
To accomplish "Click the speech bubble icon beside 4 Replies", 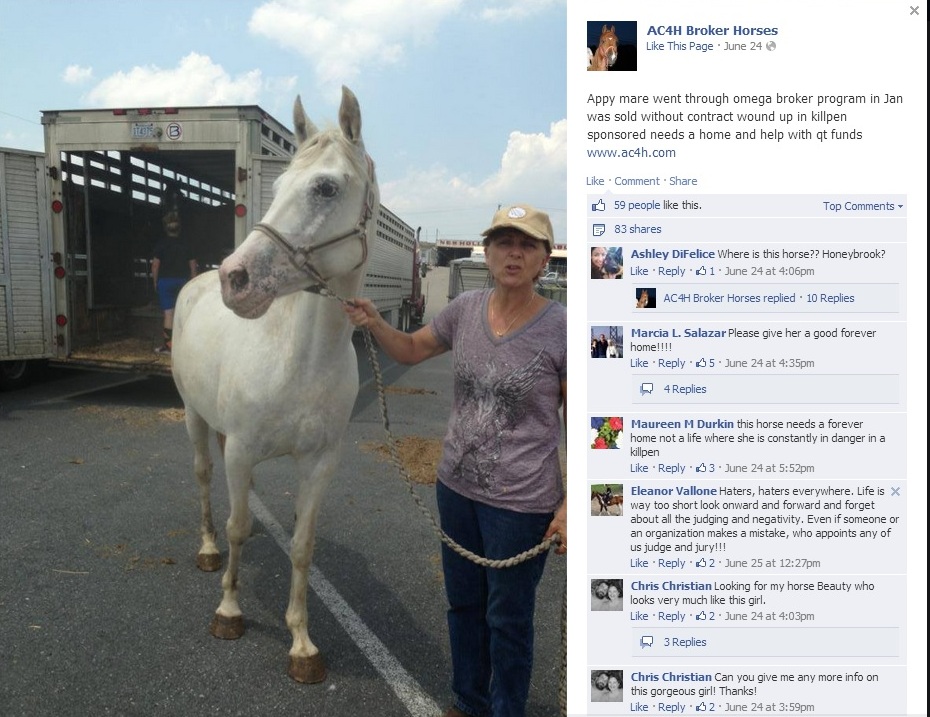I will point(646,389).
